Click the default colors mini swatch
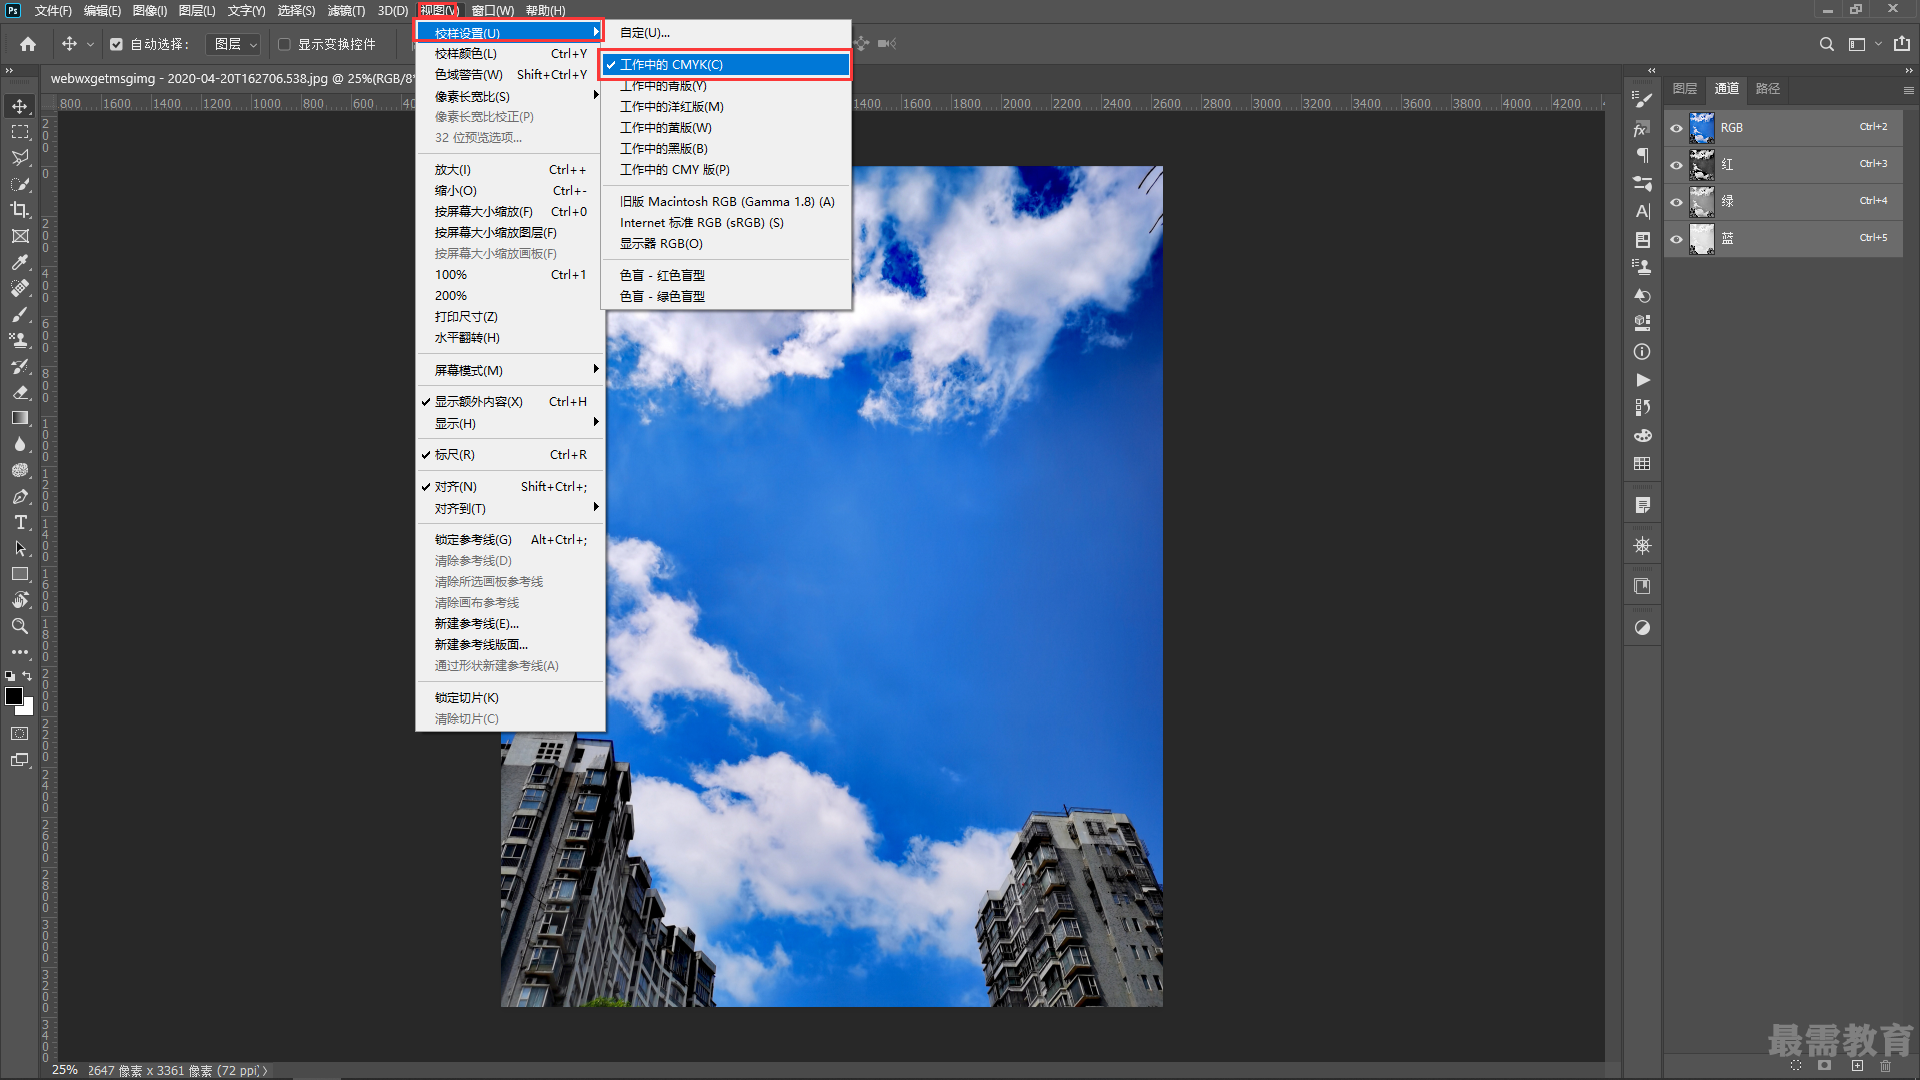The height and width of the screenshot is (1080, 1920). coord(10,677)
